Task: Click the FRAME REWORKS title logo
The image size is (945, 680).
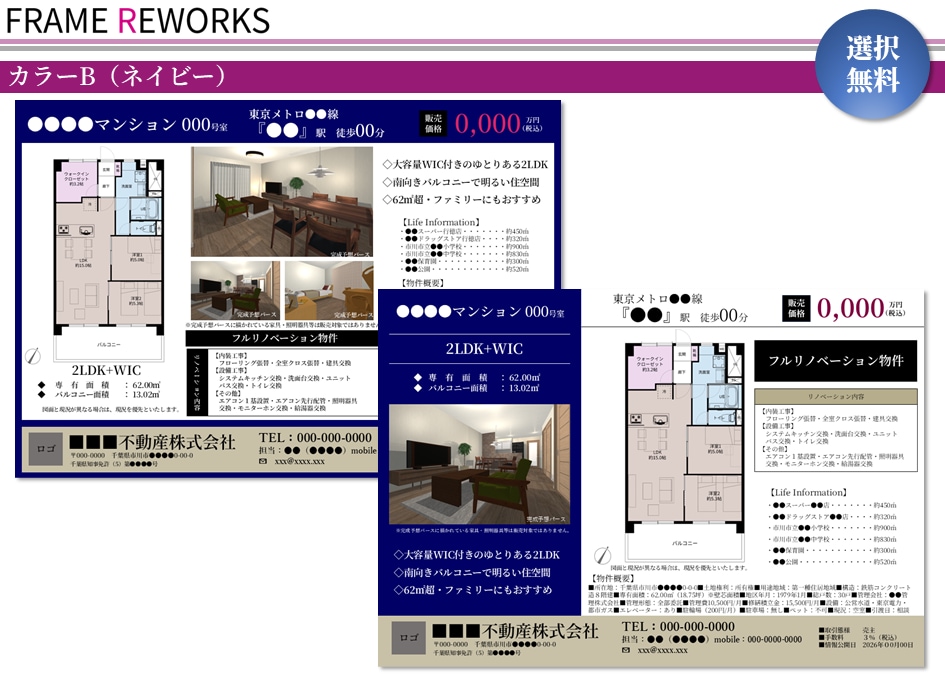Action: pos(138,20)
